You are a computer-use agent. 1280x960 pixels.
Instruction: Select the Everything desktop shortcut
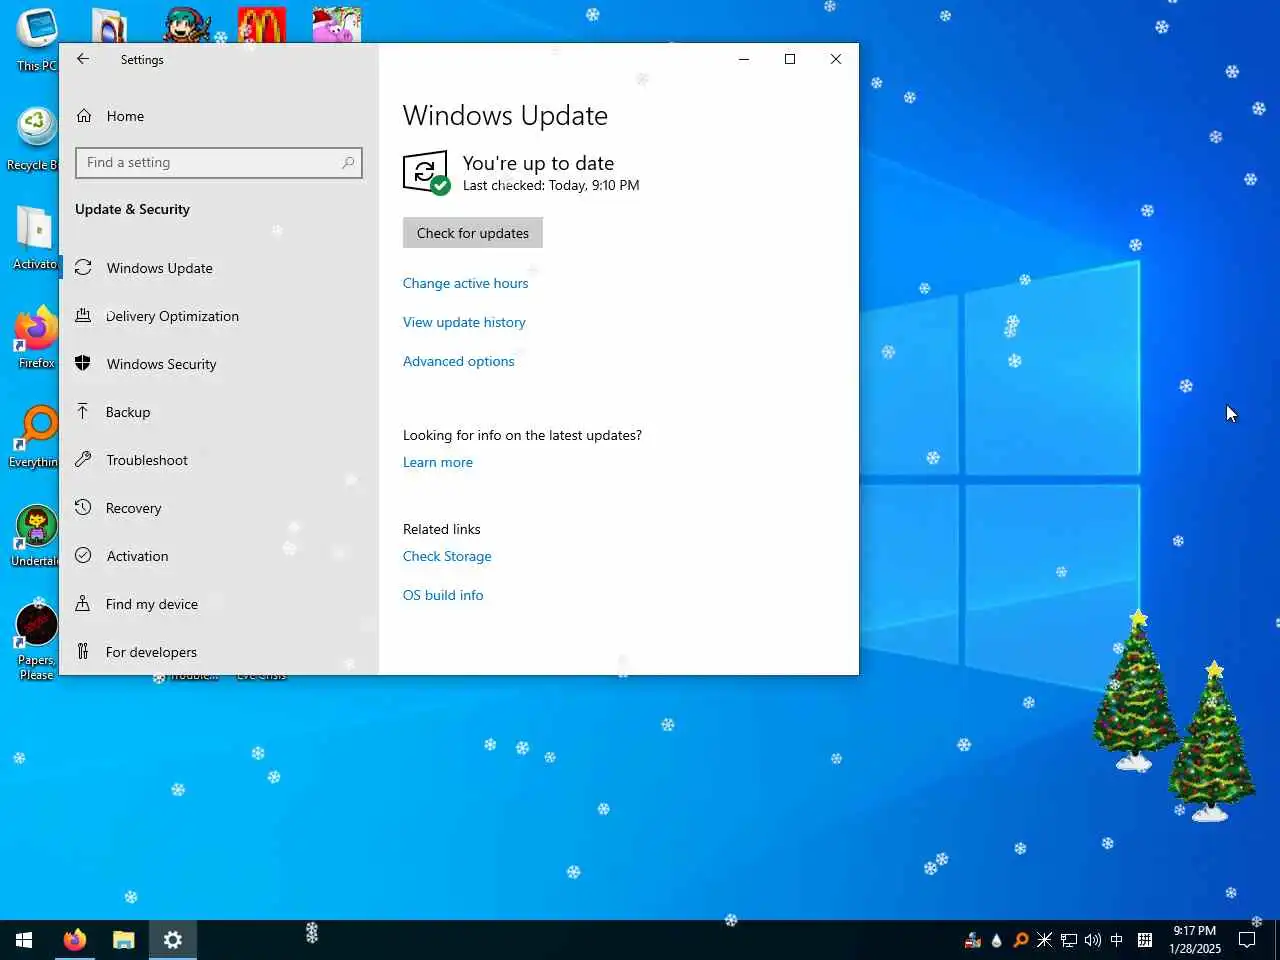35,437
